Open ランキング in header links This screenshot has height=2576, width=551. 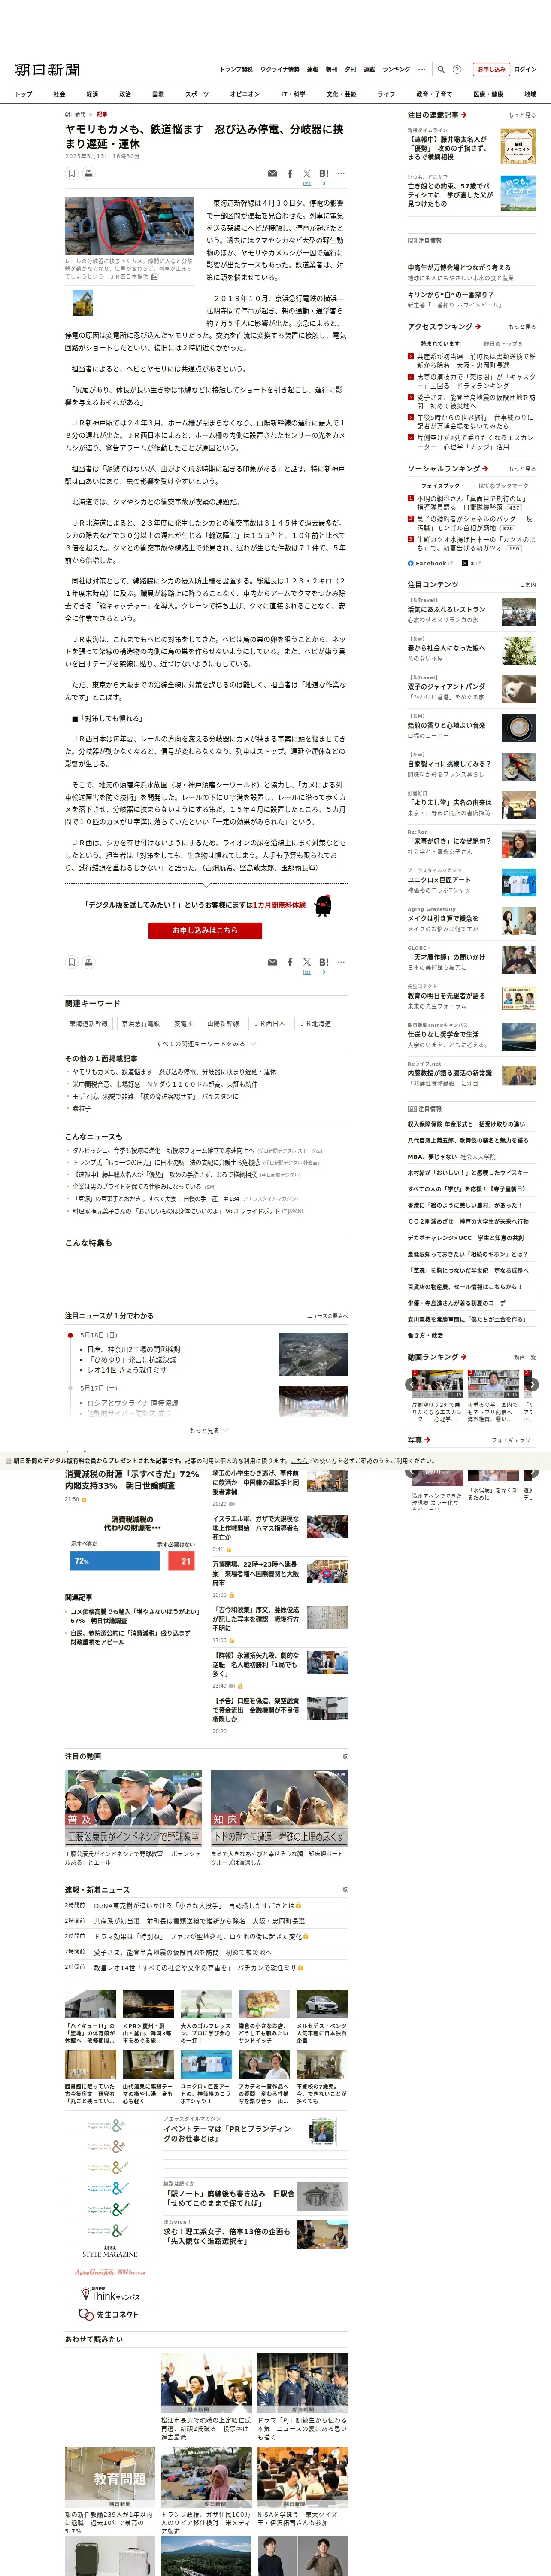pos(396,69)
